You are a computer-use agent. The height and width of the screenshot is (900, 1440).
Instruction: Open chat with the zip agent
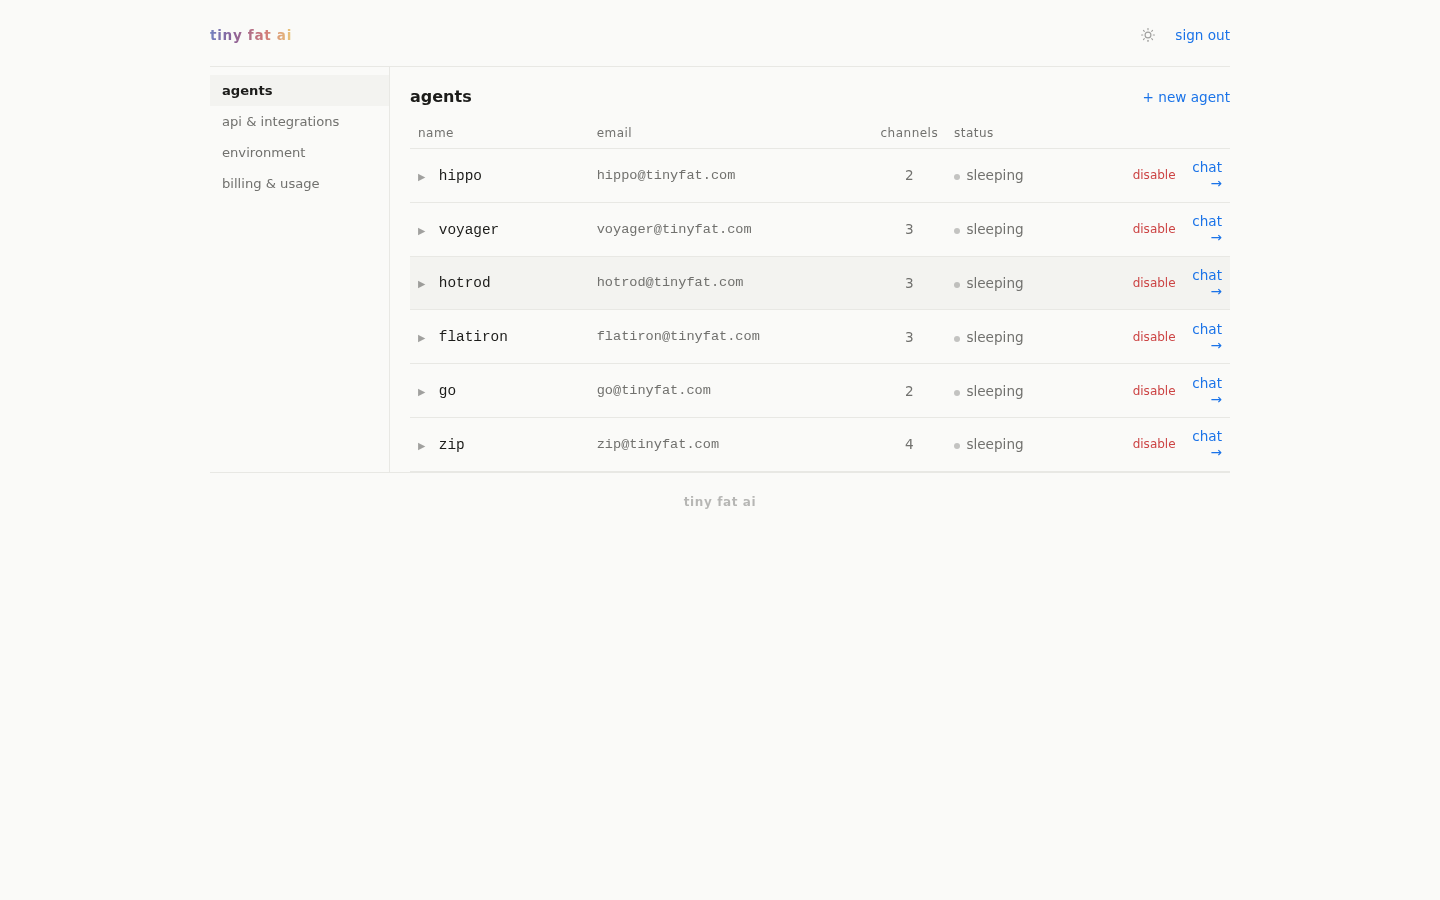[1208, 443]
